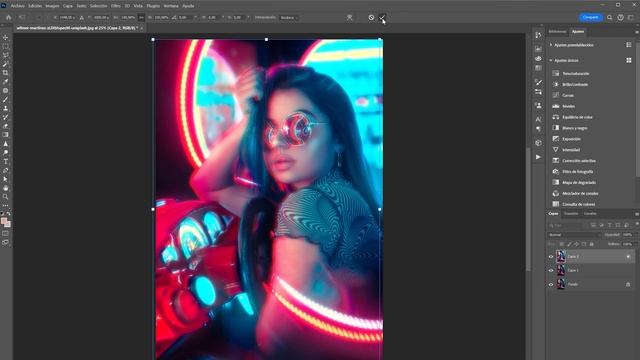Select the Eraser tool
Screen dimensions: 640x360
coord(5,126)
